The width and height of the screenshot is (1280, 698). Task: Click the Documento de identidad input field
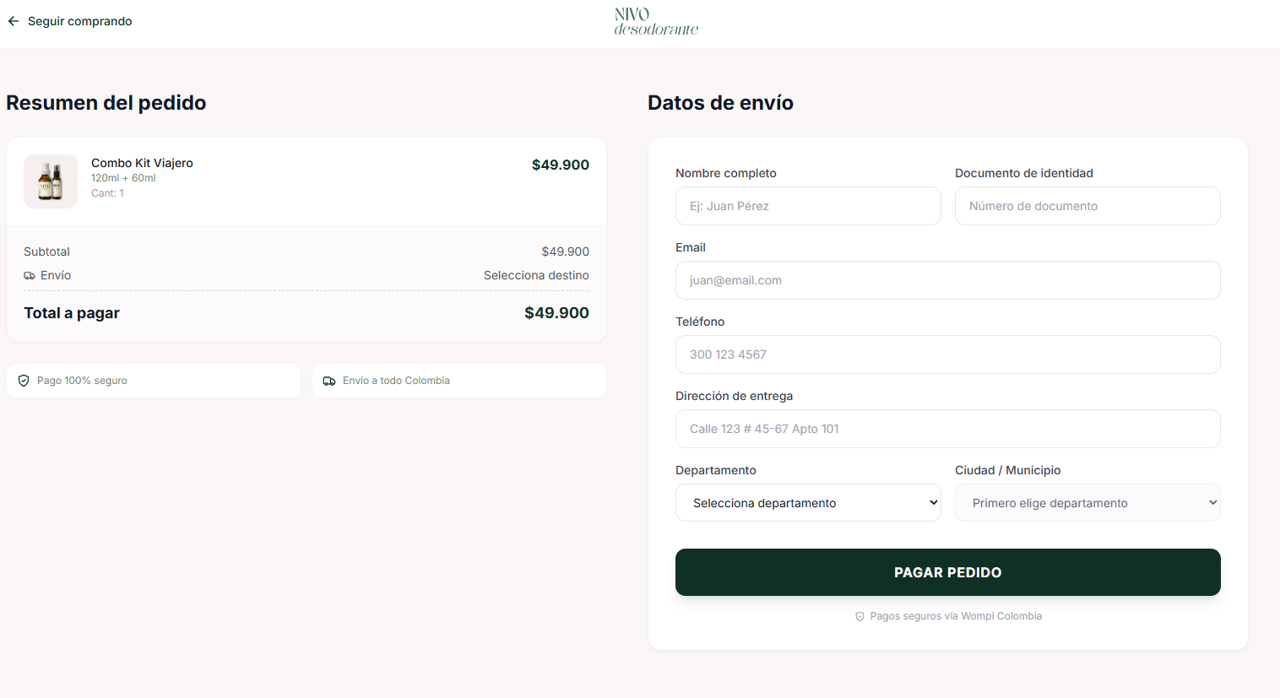tap(1087, 206)
